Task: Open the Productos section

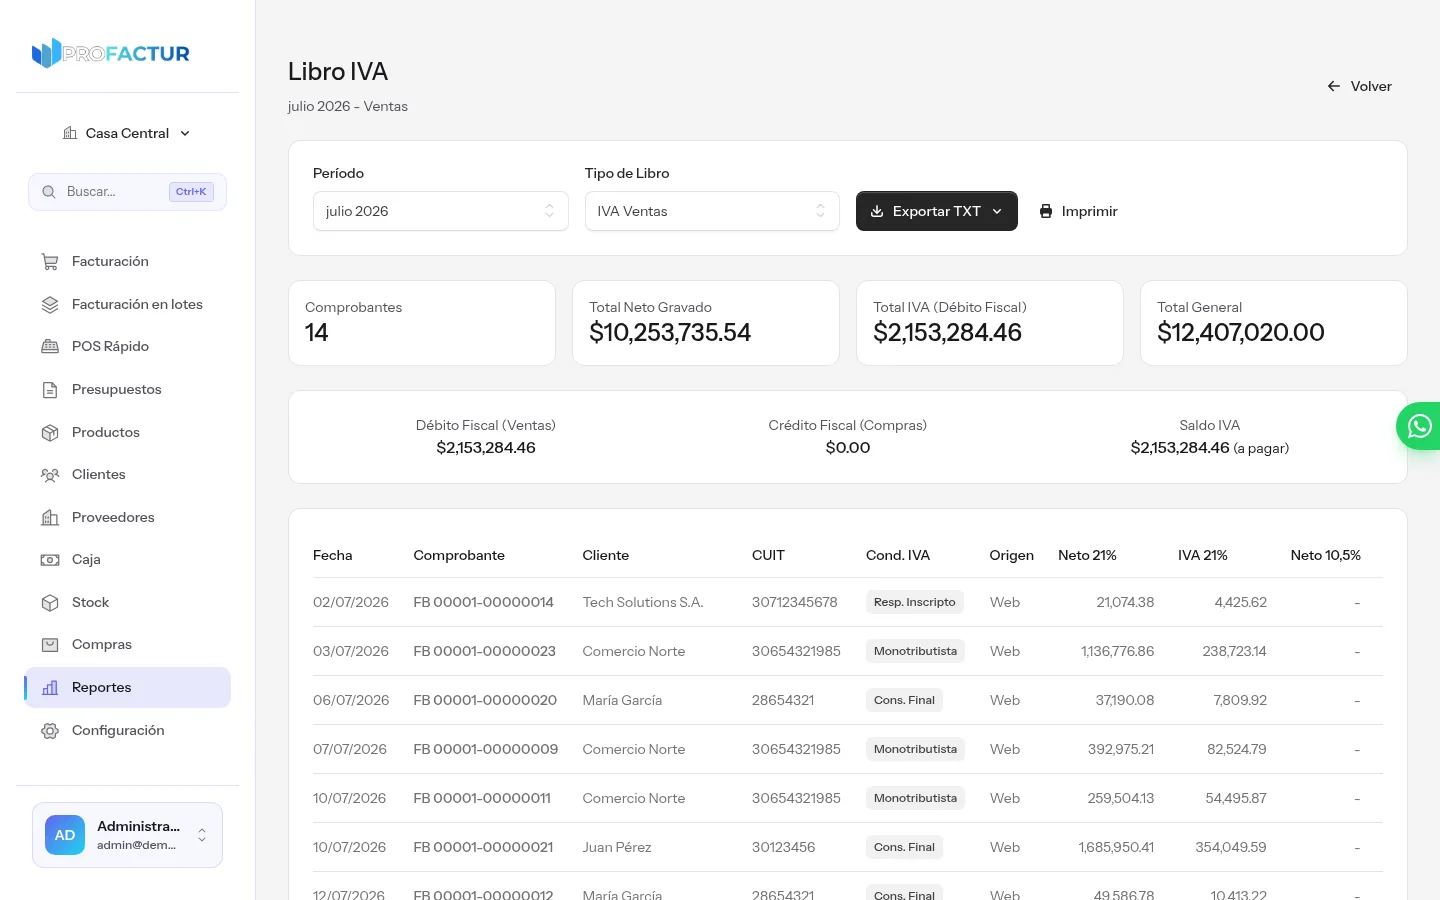Action: [127, 432]
